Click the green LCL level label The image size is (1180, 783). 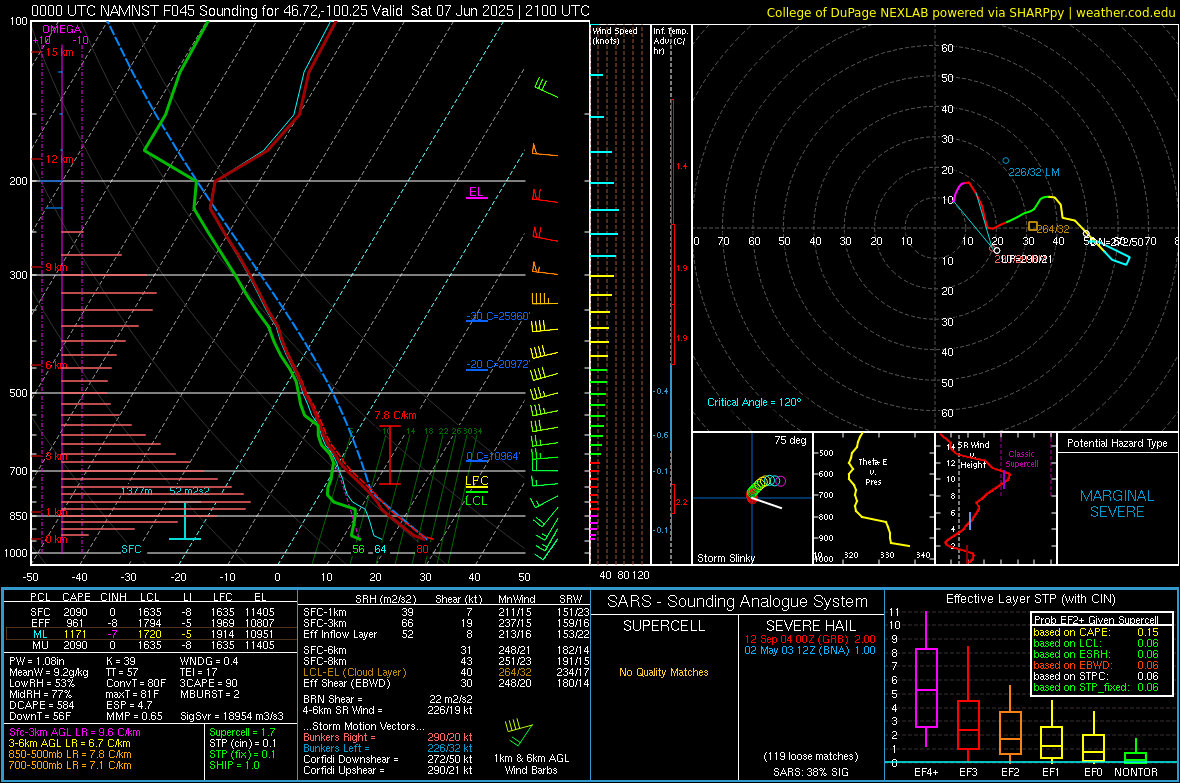(476, 501)
